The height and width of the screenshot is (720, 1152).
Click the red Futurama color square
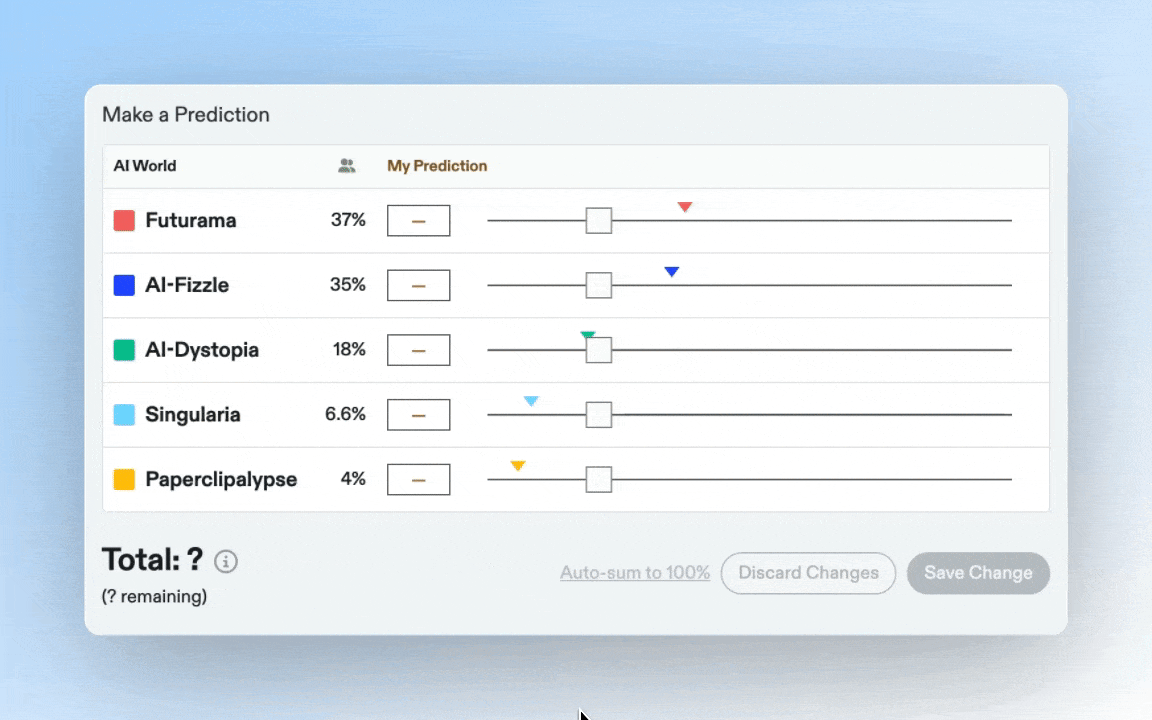pyautogui.click(x=124, y=220)
